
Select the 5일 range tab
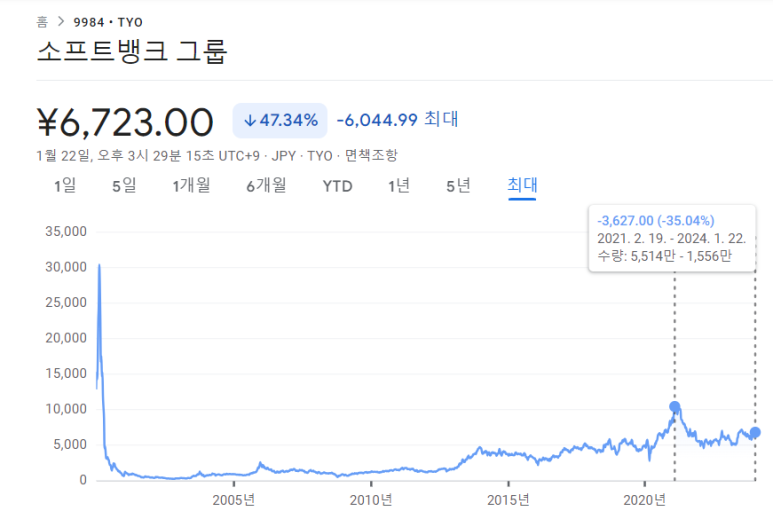[x=124, y=186]
